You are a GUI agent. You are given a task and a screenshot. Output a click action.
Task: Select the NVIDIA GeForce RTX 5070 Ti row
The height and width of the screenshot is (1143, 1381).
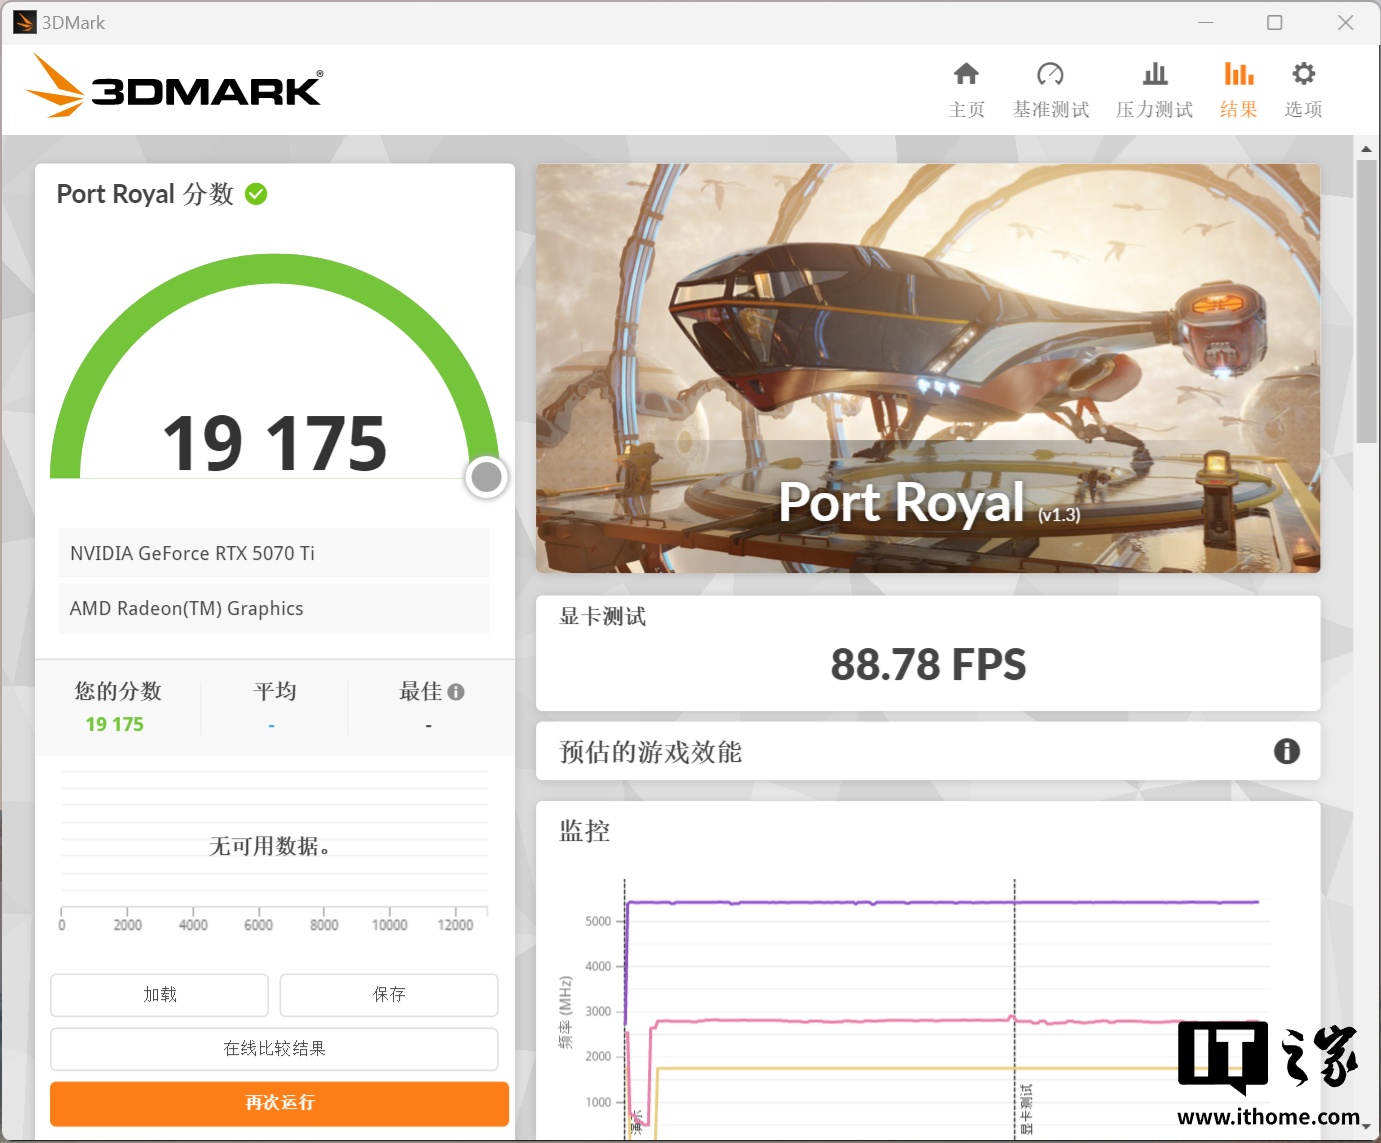[273, 553]
